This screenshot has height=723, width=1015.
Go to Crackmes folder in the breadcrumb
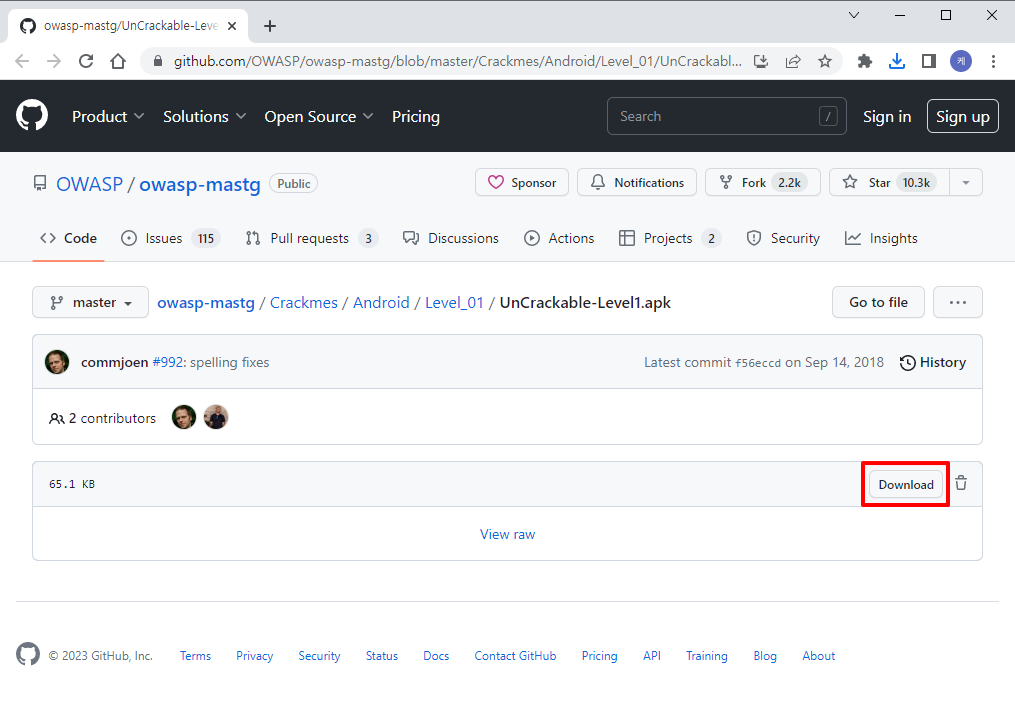pos(304,302)
